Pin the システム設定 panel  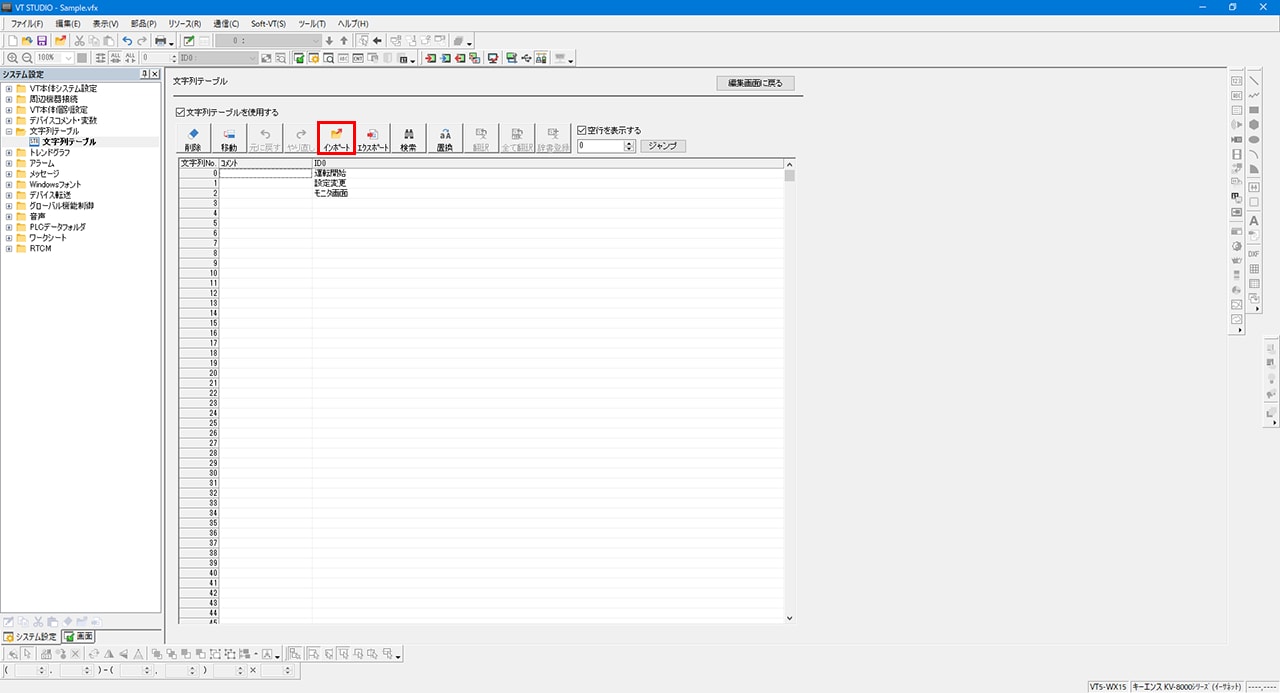[145, 74]
